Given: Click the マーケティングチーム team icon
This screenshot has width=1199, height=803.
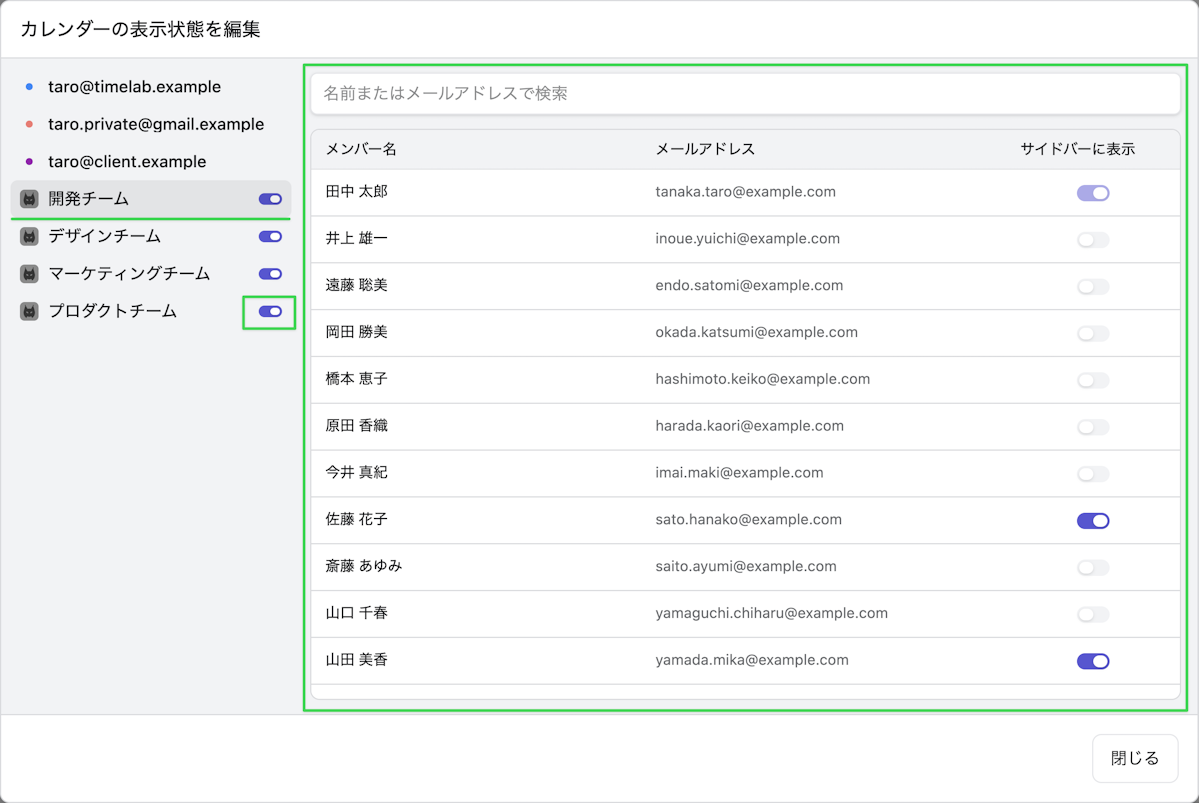Looking at the screenshot, I should pos(29,274).
